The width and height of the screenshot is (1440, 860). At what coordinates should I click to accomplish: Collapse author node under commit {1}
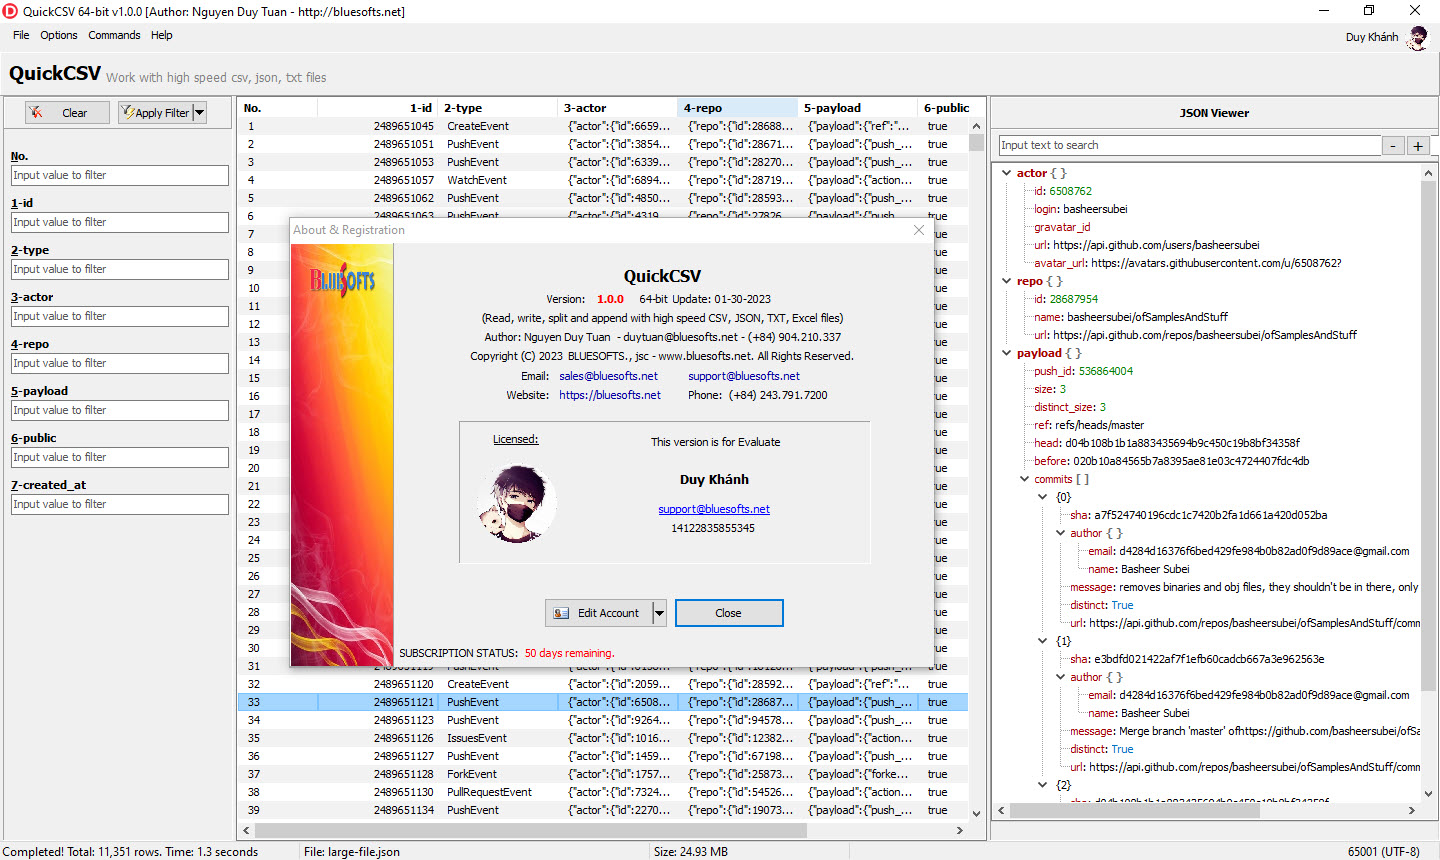1061,677
